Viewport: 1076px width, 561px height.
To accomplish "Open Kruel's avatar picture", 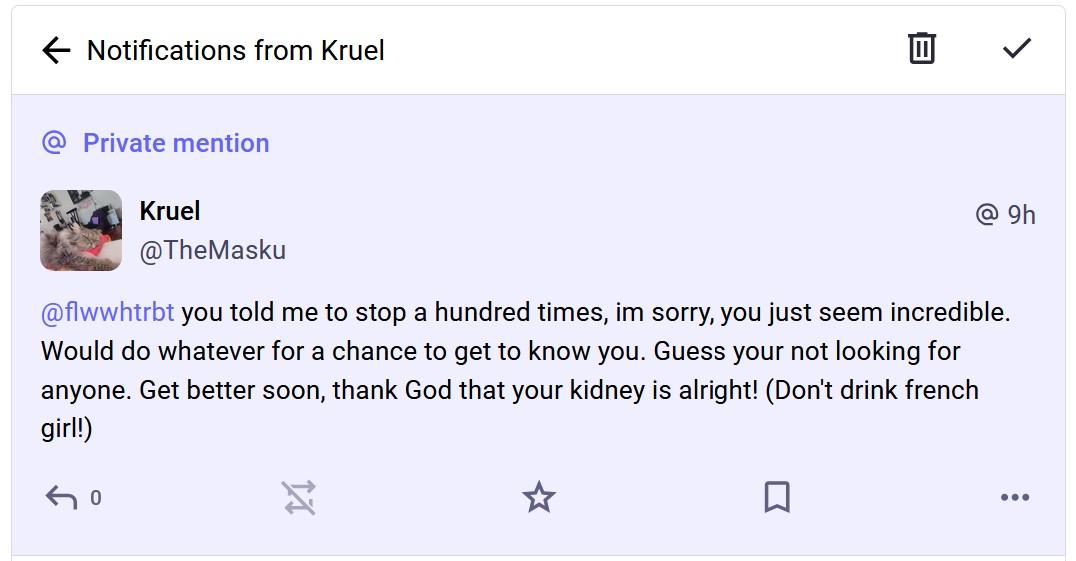I will coord(81,231).
